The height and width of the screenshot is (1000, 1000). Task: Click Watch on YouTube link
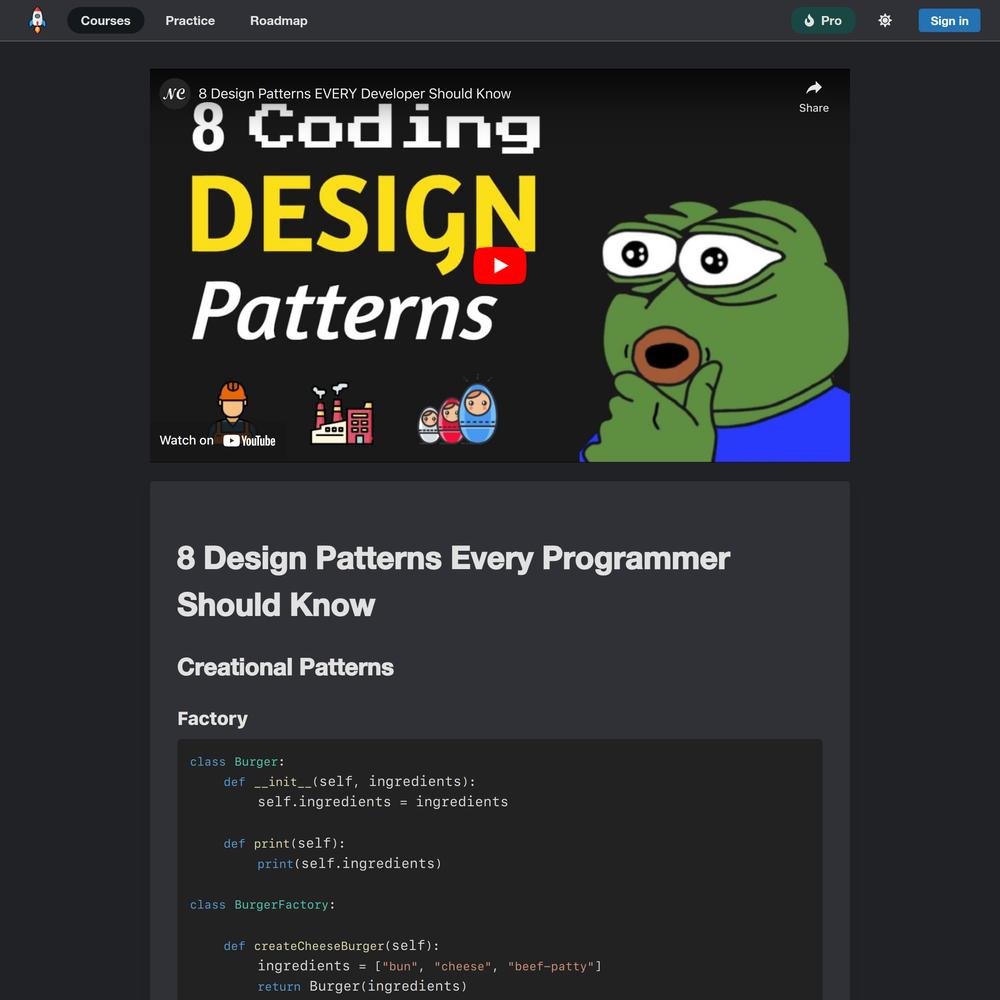coord(217,440)
